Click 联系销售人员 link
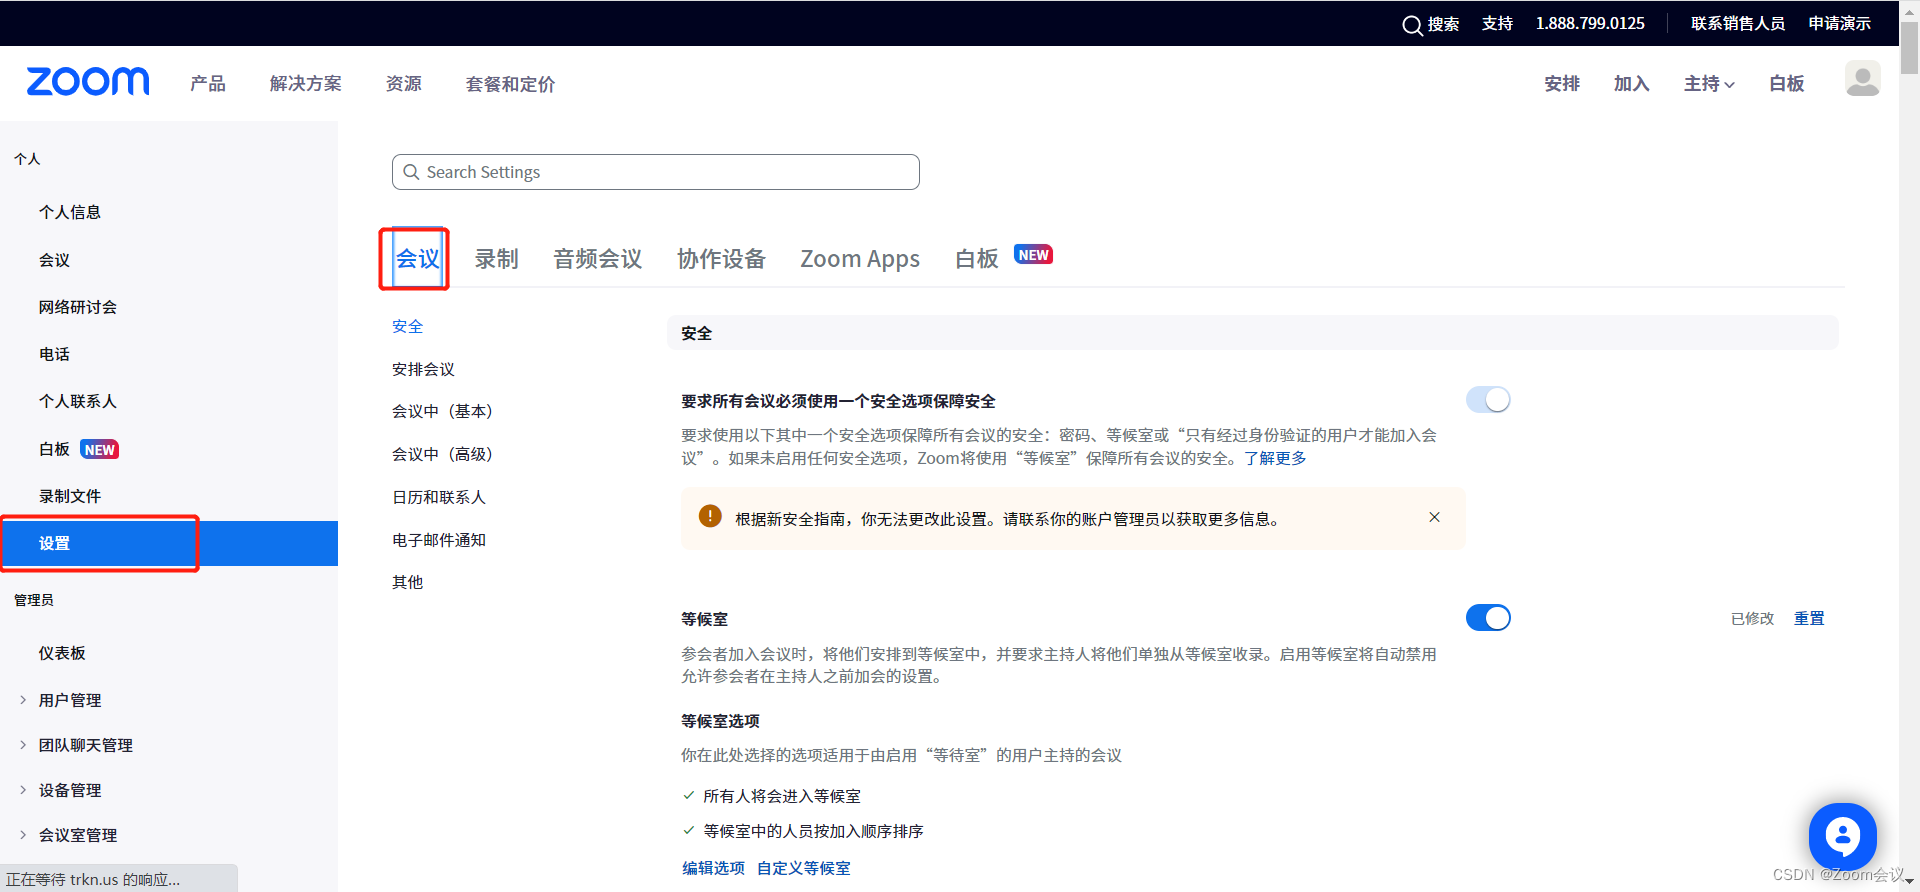Image resolution: width=1920 pixels, height=892 pixels. click(x=1738, y=24)
